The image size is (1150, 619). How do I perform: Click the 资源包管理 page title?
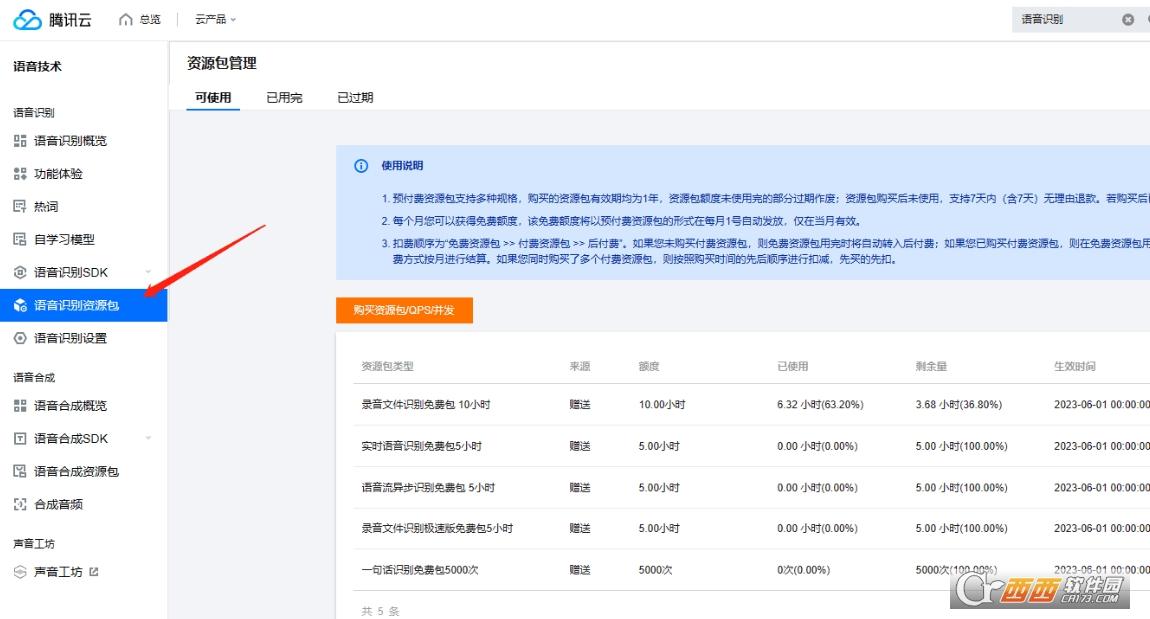pyautogui.click(x=221, y=63)
